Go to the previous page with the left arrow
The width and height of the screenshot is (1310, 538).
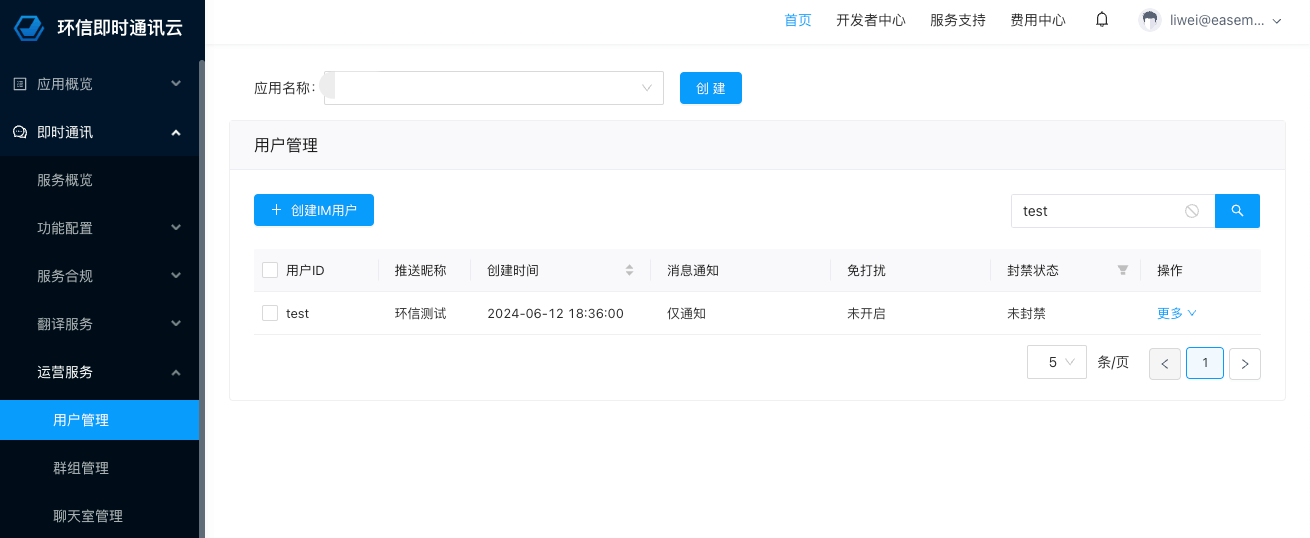click(x=1165, y=364)
